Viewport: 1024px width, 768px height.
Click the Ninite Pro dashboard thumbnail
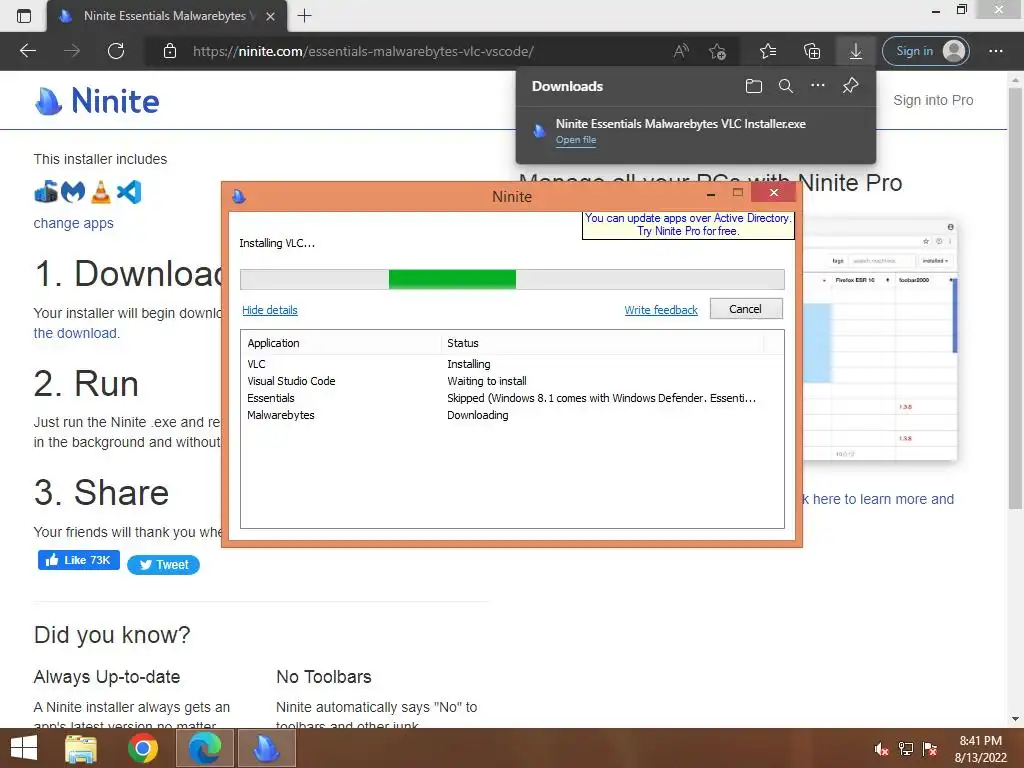tap(879, 341)
